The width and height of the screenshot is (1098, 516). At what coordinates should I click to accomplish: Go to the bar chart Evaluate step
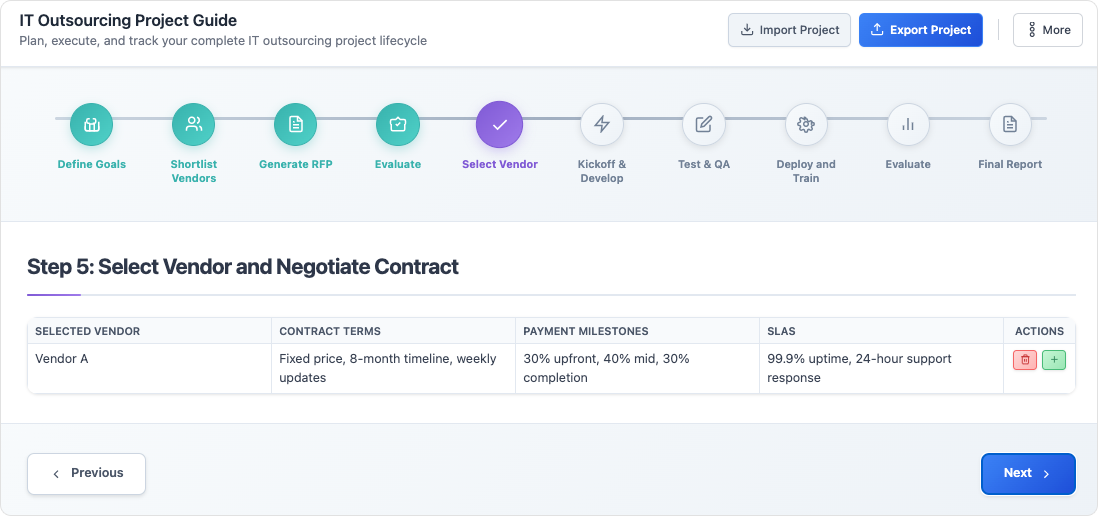pos(908,125)
